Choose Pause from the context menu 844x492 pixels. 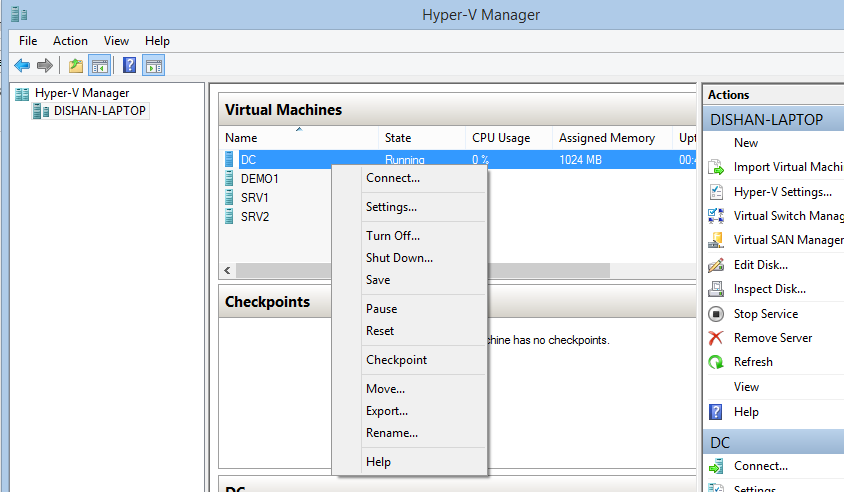[410, 309]
